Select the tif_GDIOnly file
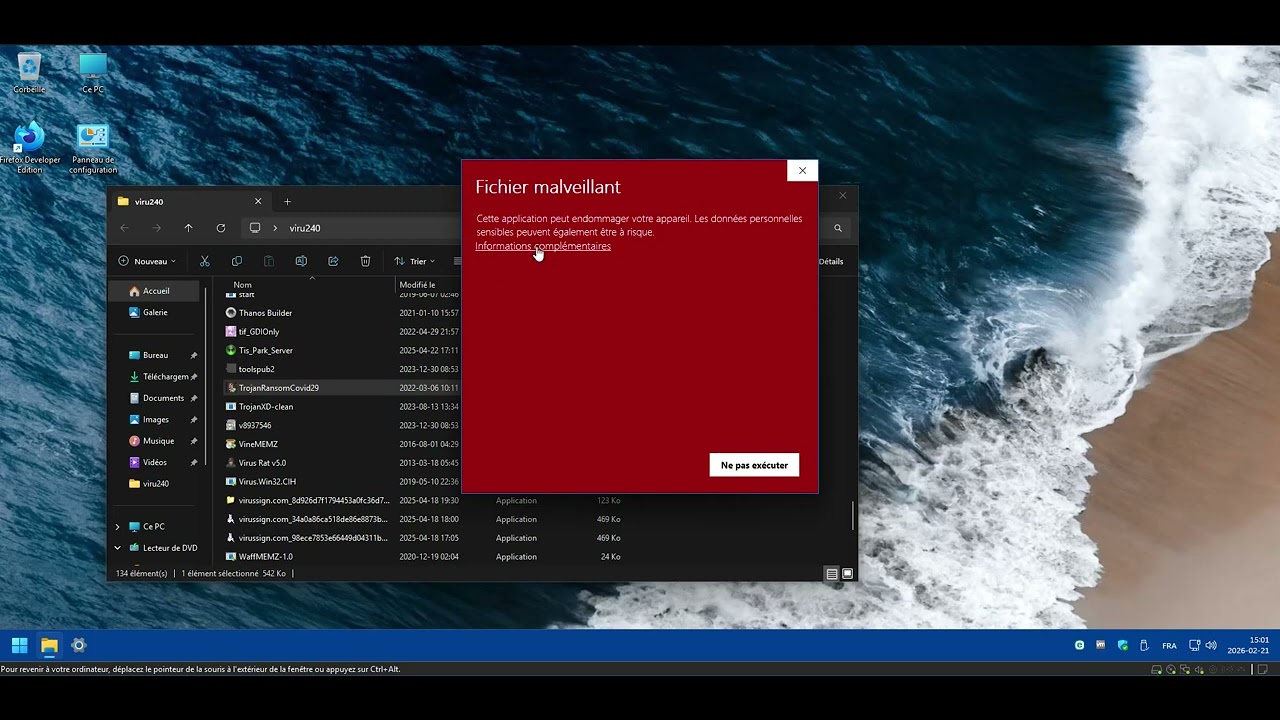1280x720 pixels. [x=259, y=332]
